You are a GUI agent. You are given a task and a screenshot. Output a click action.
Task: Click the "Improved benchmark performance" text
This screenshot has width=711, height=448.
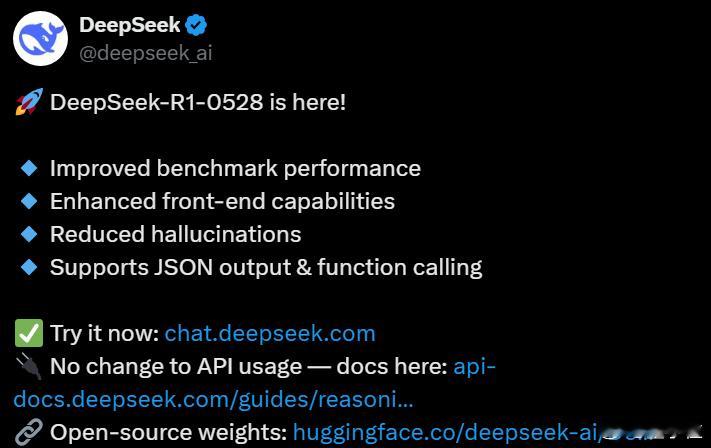[235, 168]
